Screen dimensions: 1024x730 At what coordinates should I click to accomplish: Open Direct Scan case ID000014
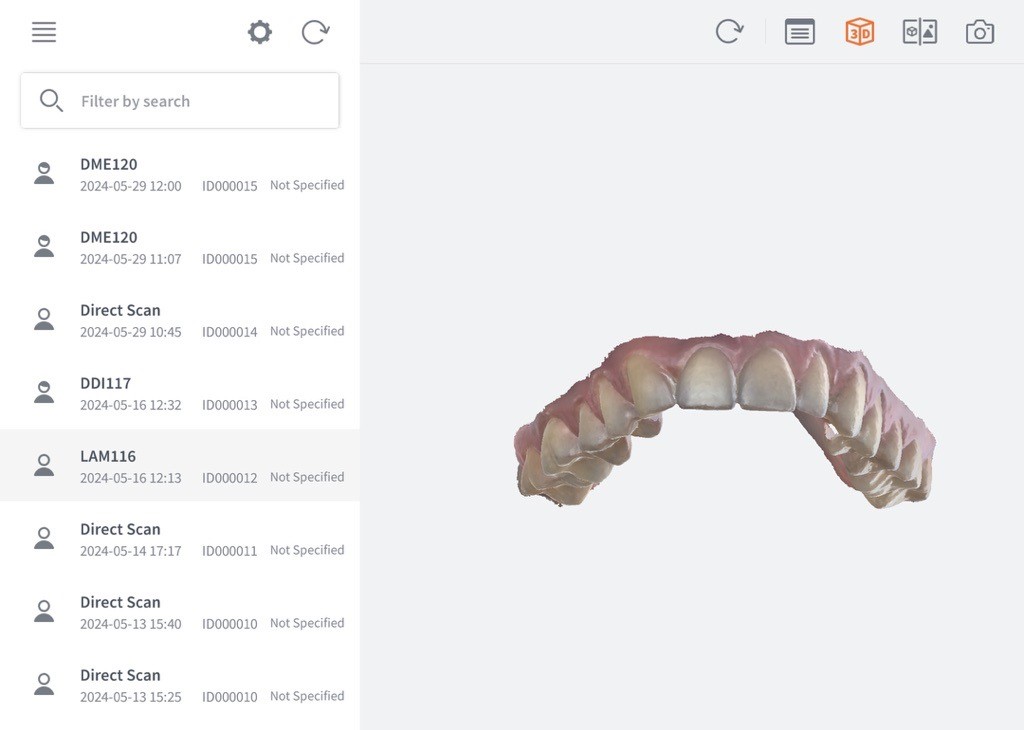[x=180, y=321]
